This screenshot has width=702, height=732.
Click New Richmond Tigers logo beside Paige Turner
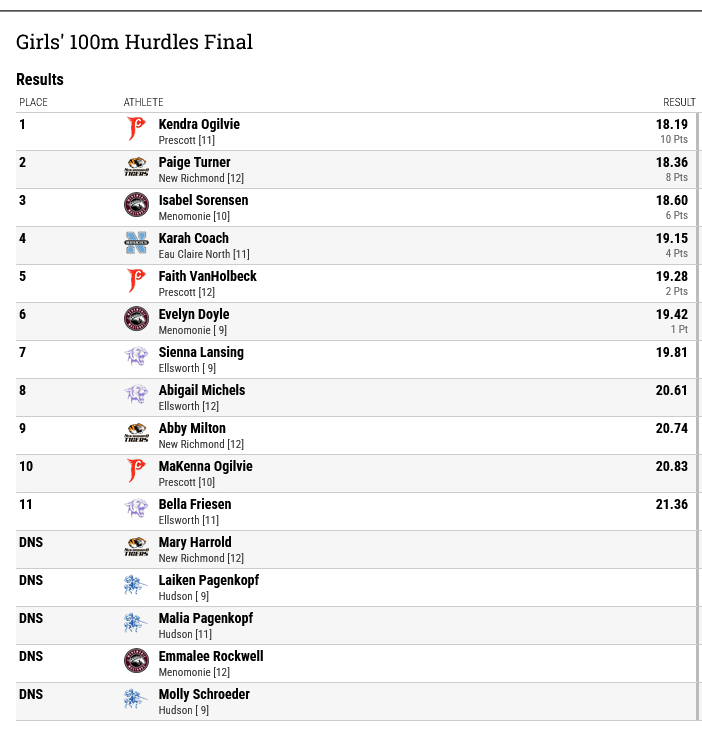pos(136,167)
